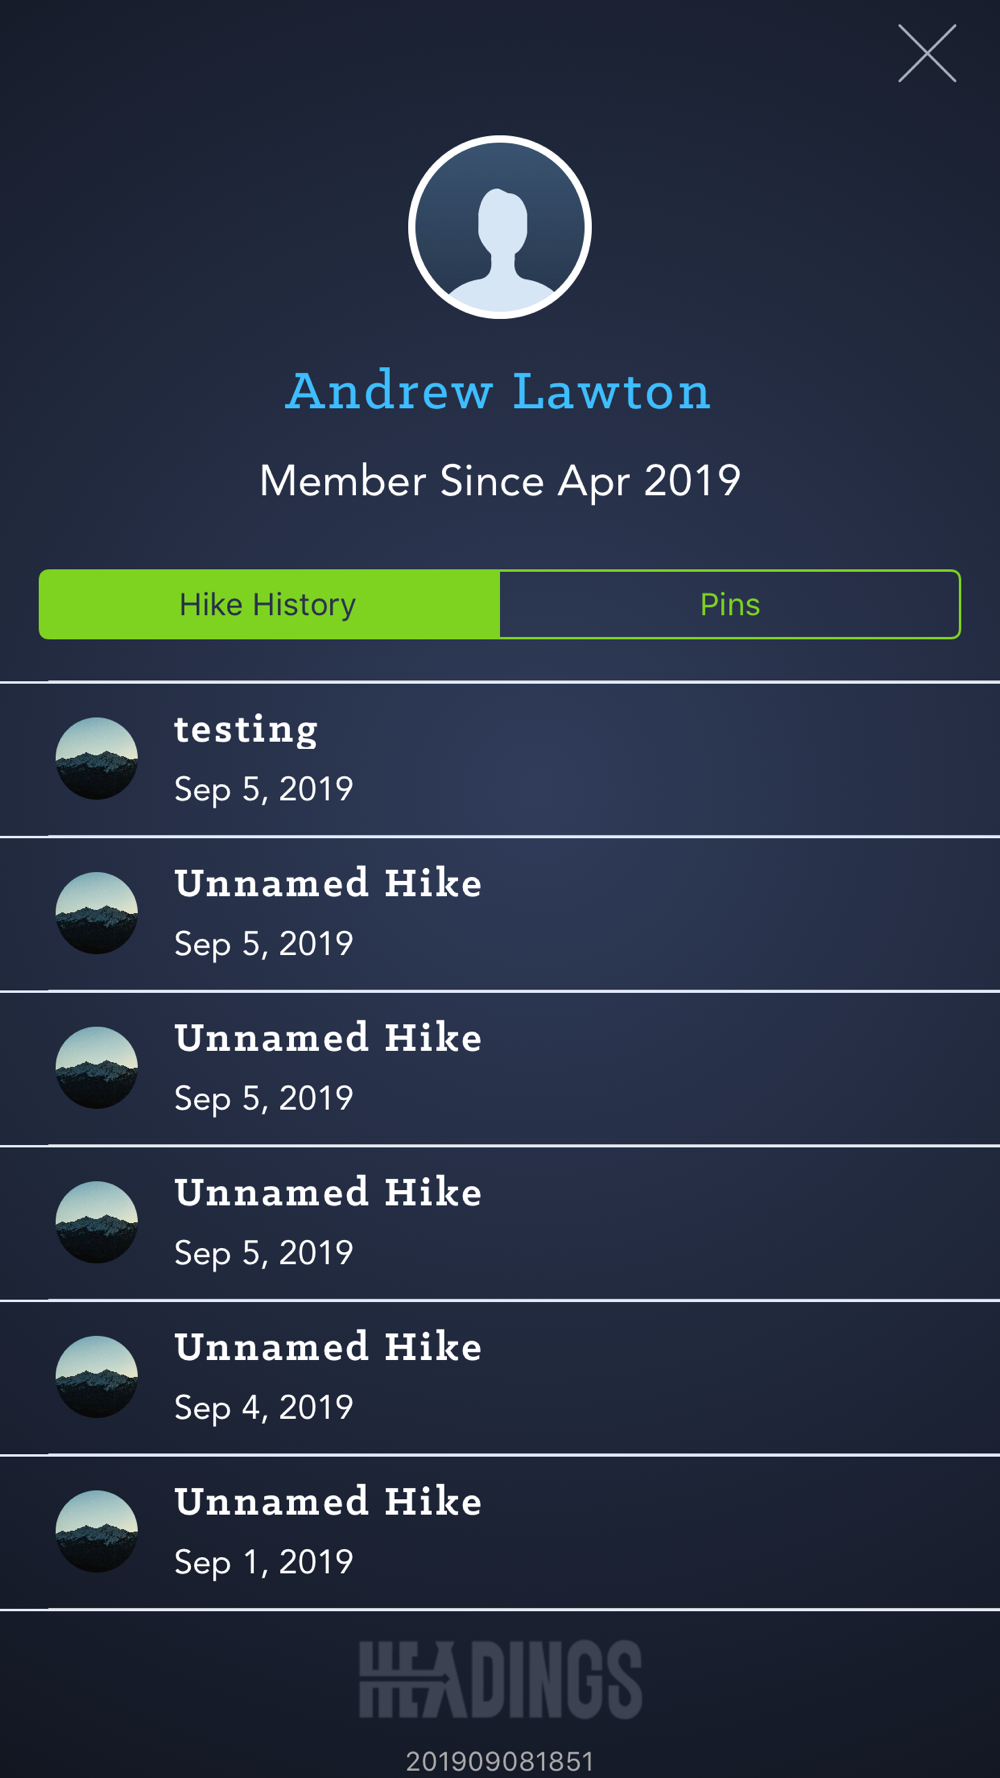Screen dimensions: 1000x1778
Task: Tap mountain icon for the Sep 4 hike
Action: pyautogui.click(x=97, y=1376)
